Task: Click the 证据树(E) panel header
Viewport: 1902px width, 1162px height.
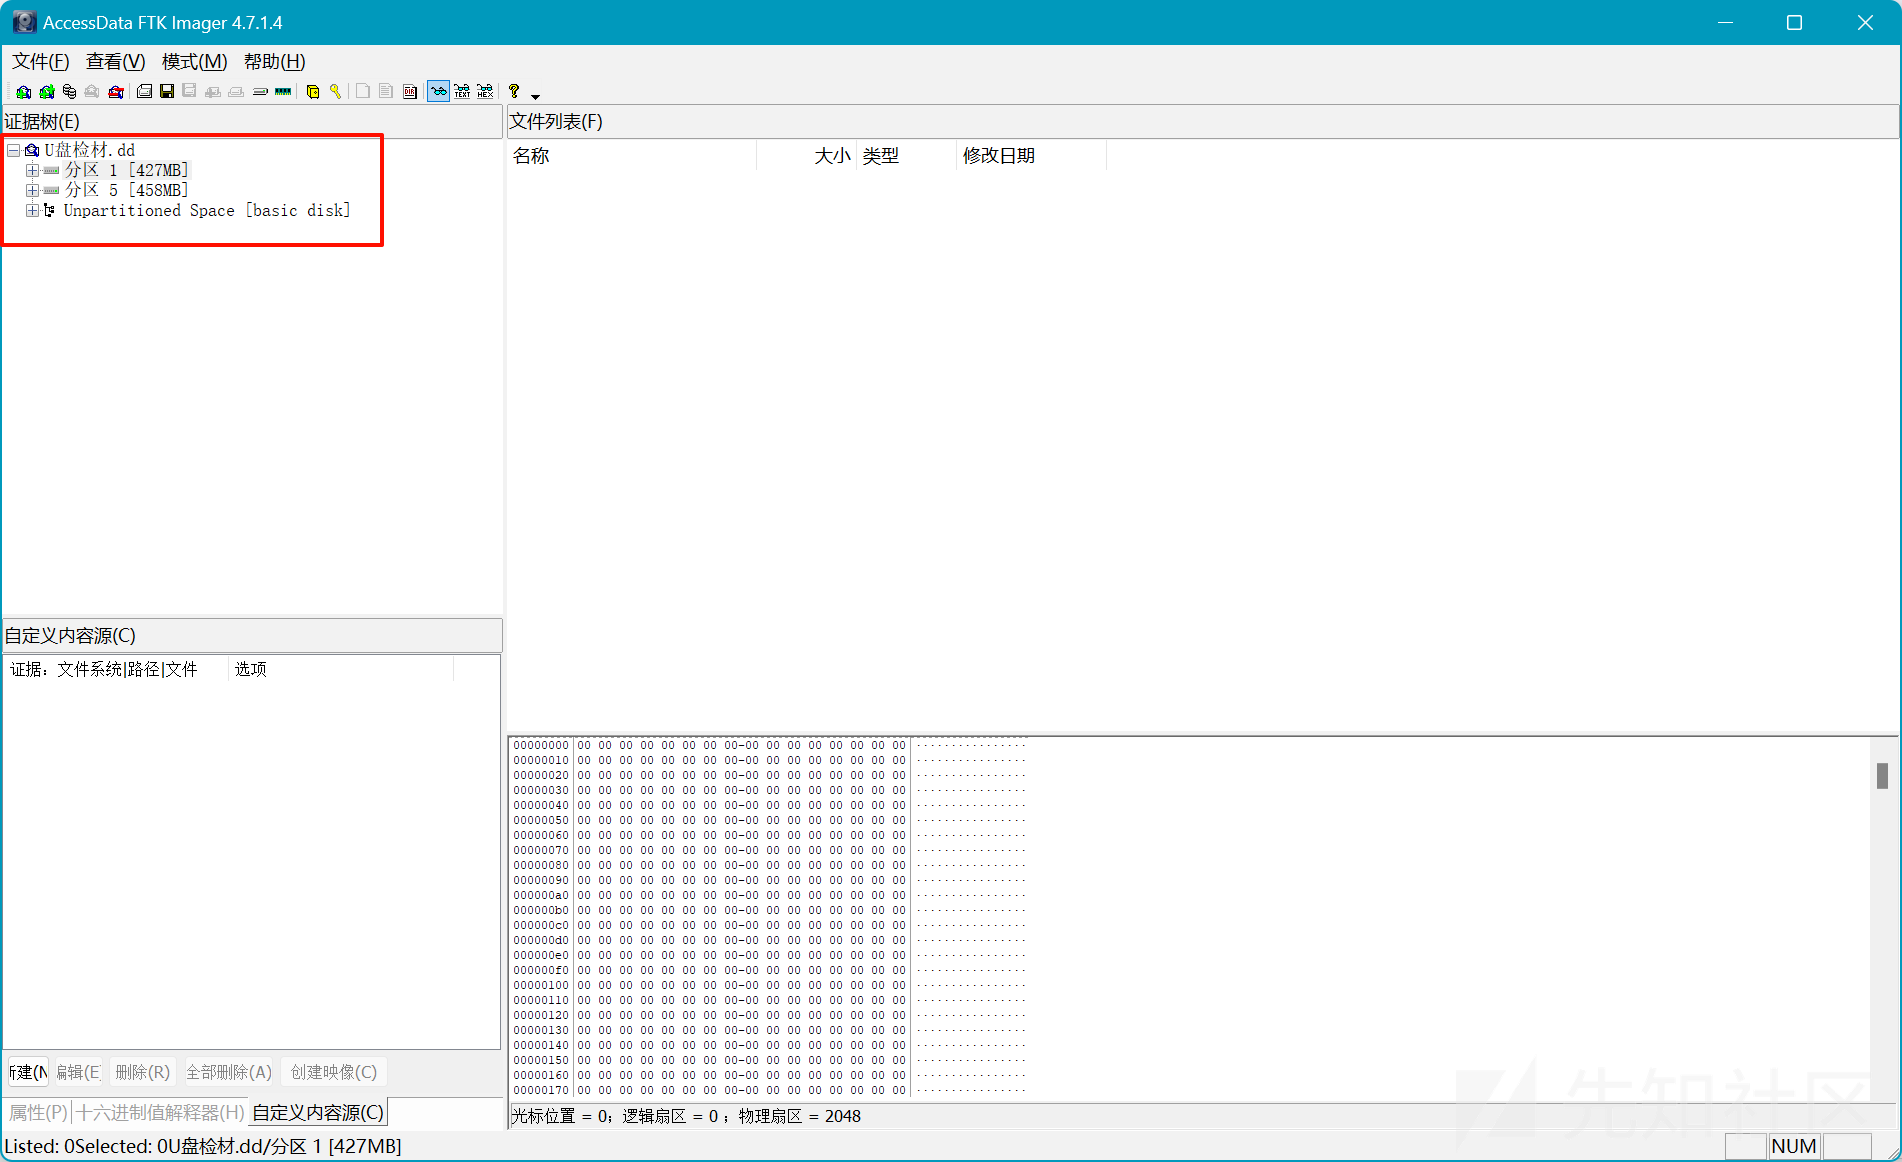Action: [252, 122]
